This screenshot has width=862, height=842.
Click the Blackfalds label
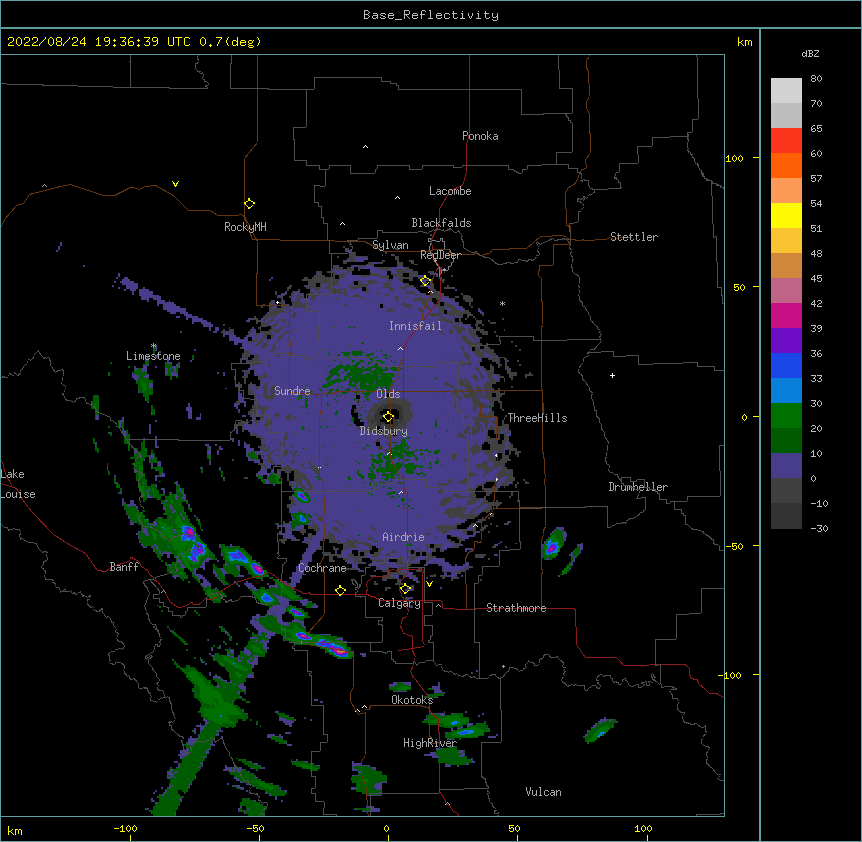441,223
